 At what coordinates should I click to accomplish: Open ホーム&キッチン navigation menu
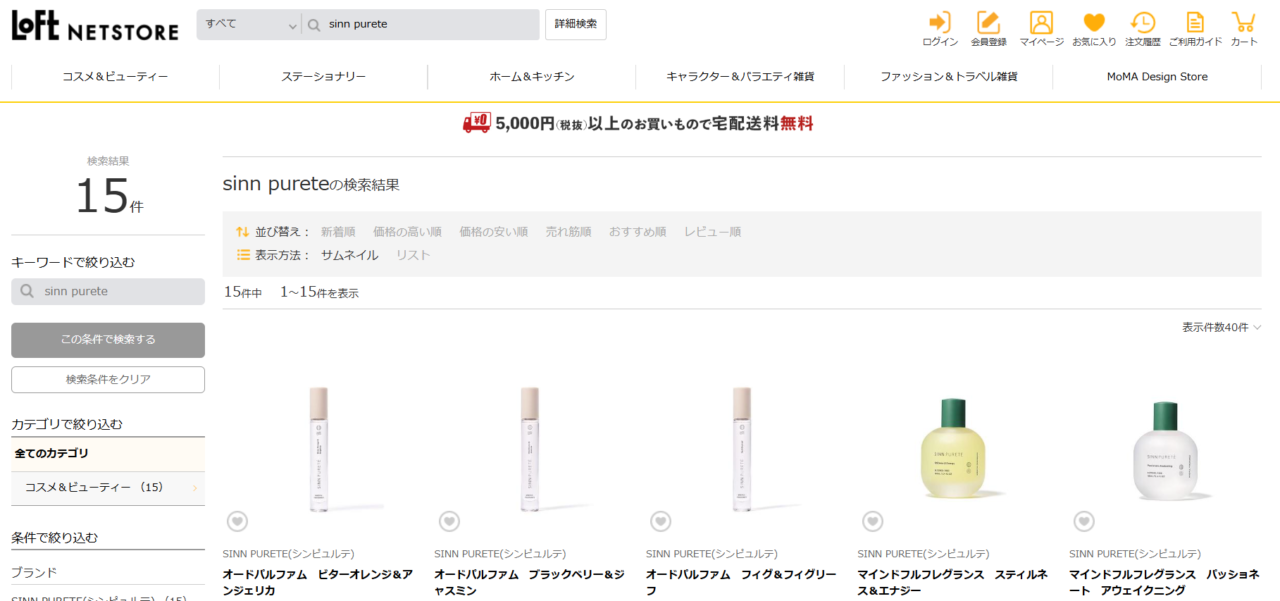532,77
